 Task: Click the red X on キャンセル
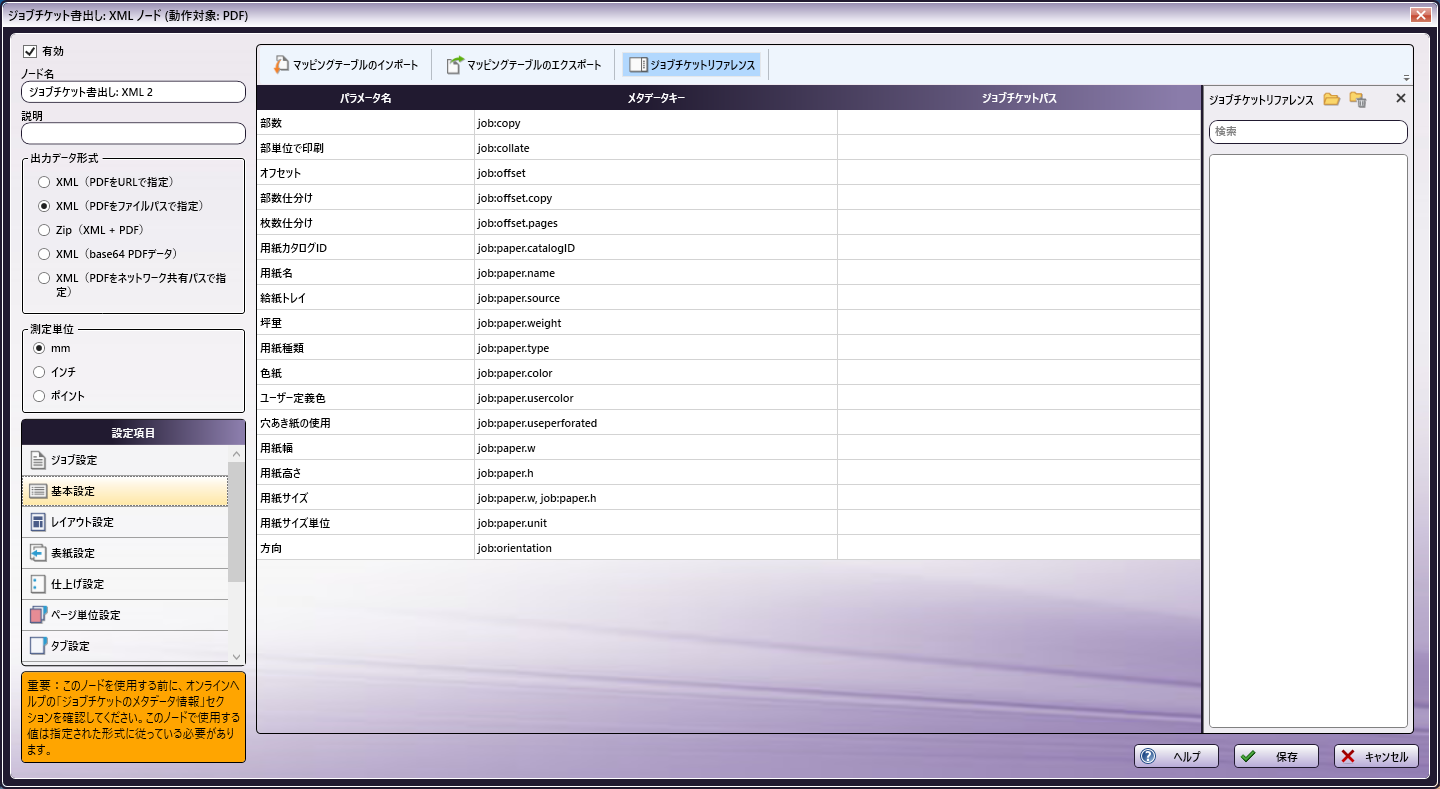coord(1348,757)
